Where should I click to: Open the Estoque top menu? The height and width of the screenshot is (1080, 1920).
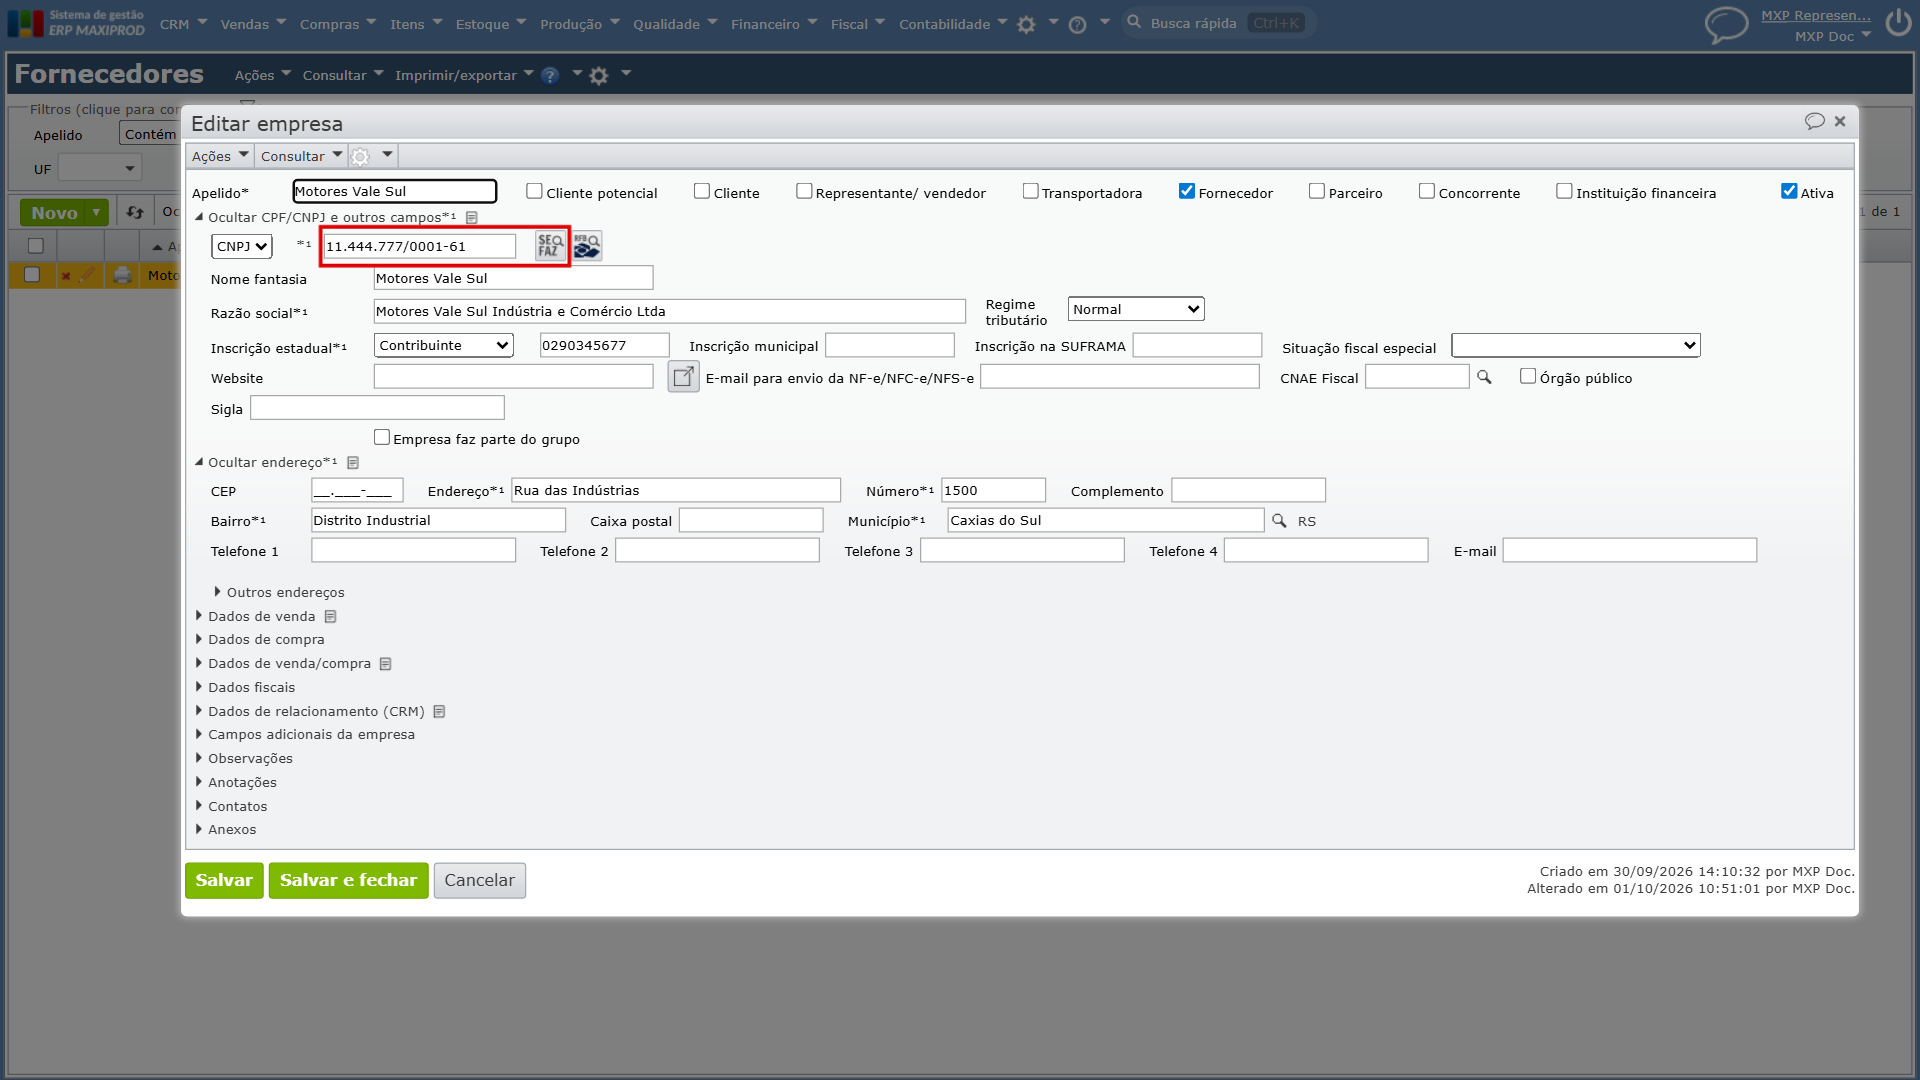coord(490,24)
